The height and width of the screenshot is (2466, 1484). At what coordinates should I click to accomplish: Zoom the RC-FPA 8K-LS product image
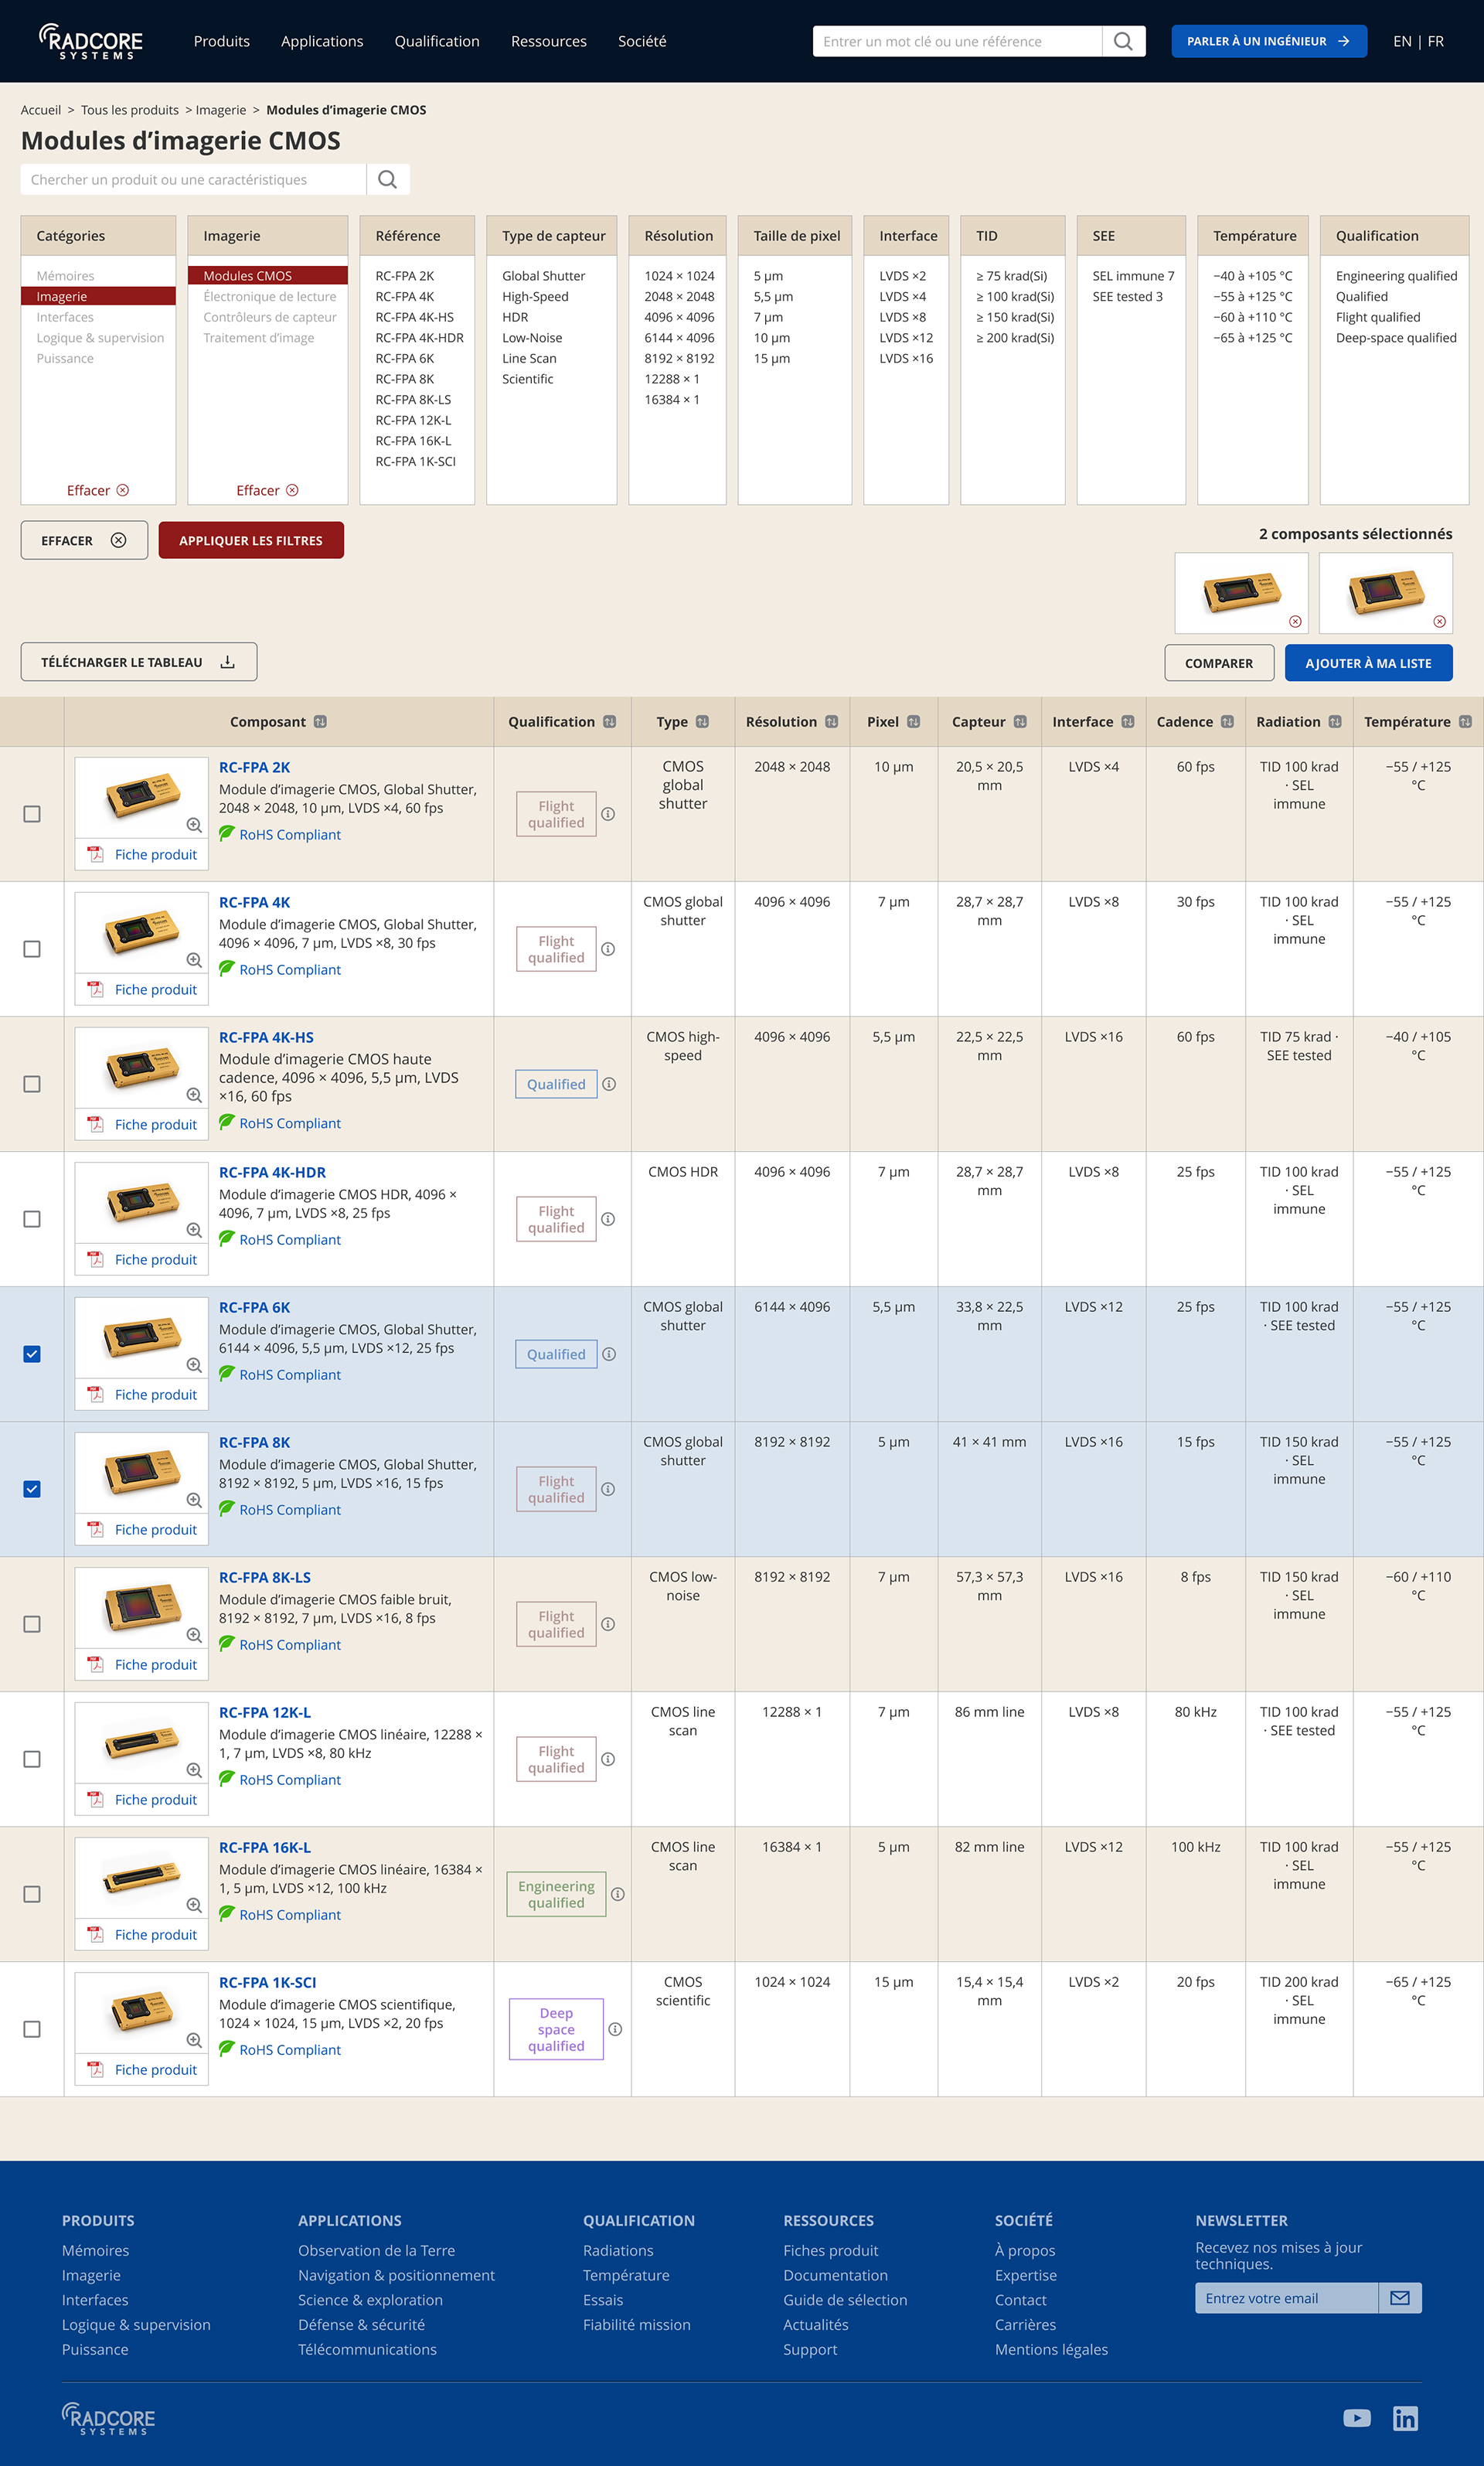point(194,1635)
